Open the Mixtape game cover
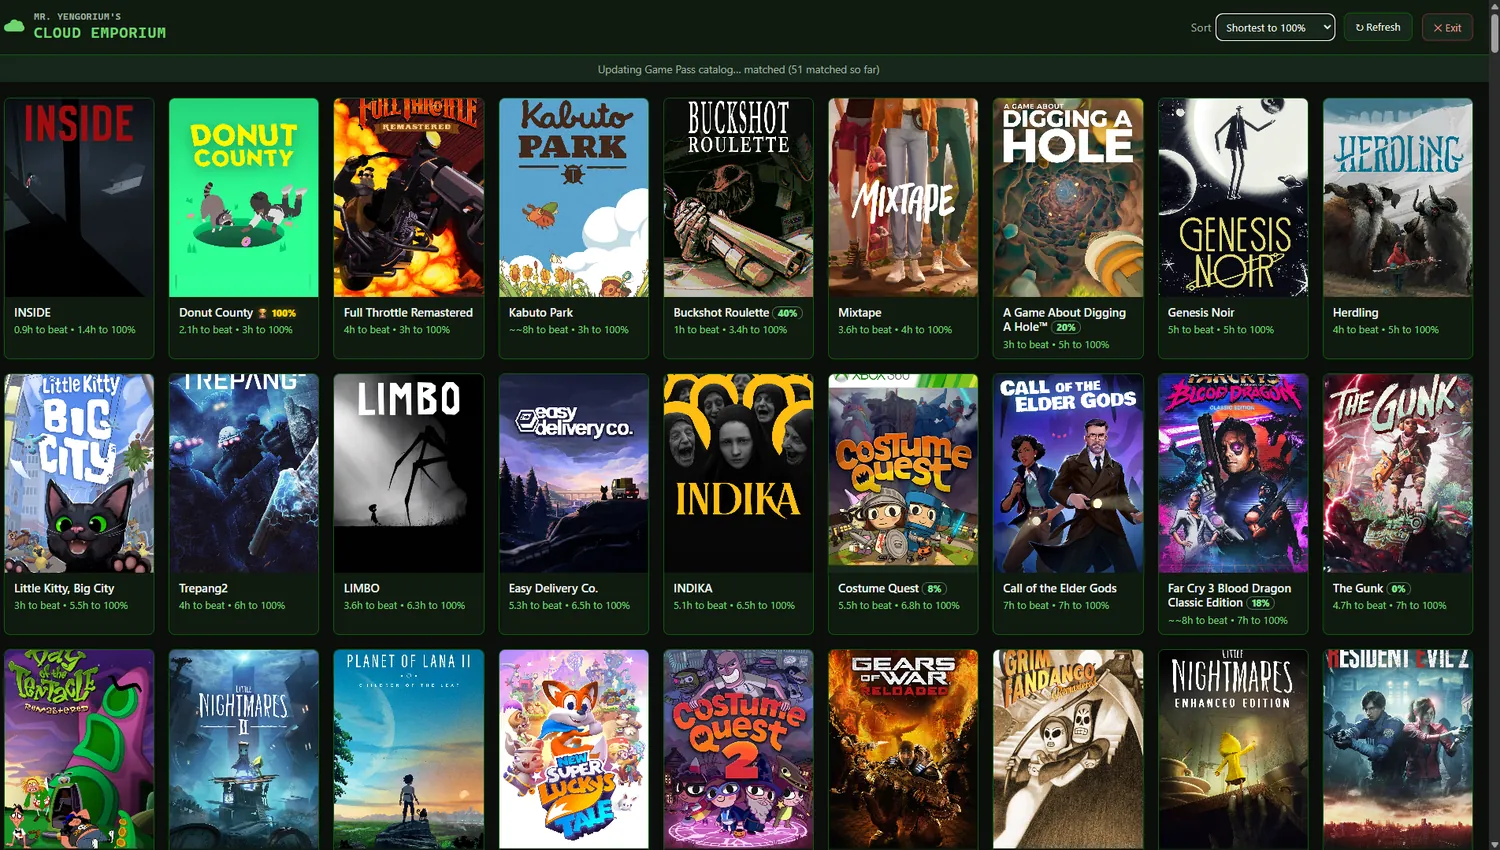Image resolution: width=1500 pixels, height=850 pixels. (x=903, y=197)
